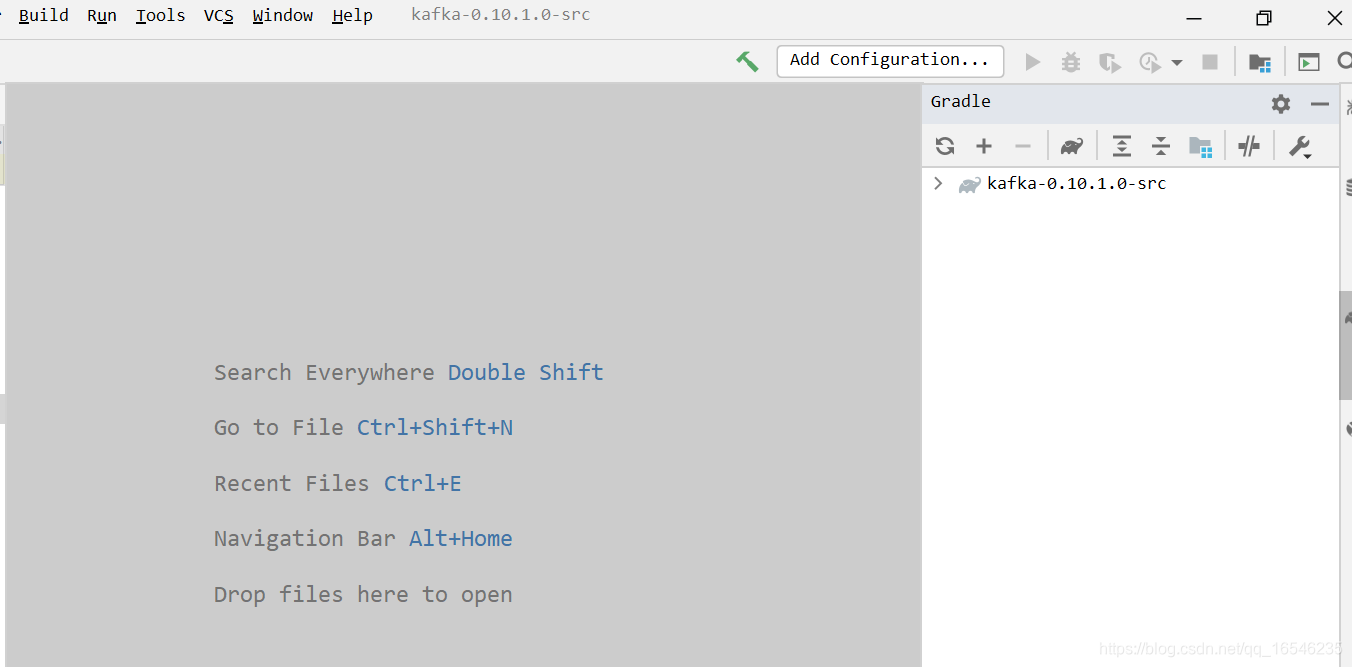This screenshot has height=667, width=1352.
Task: Open the Build menu
Action: click(x=44, y=15)
